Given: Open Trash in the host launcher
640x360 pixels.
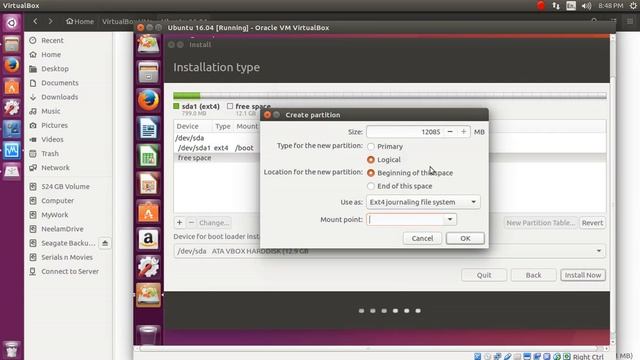Looking at the screenshot, I should coord(11,350).
